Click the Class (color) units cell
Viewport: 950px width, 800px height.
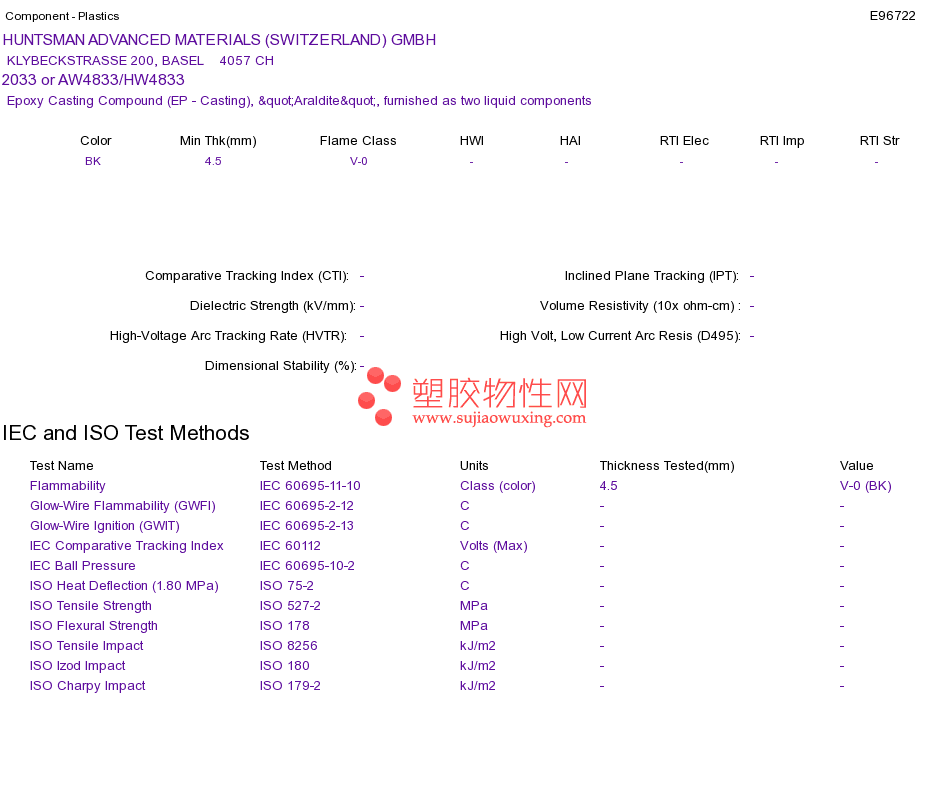498,486
